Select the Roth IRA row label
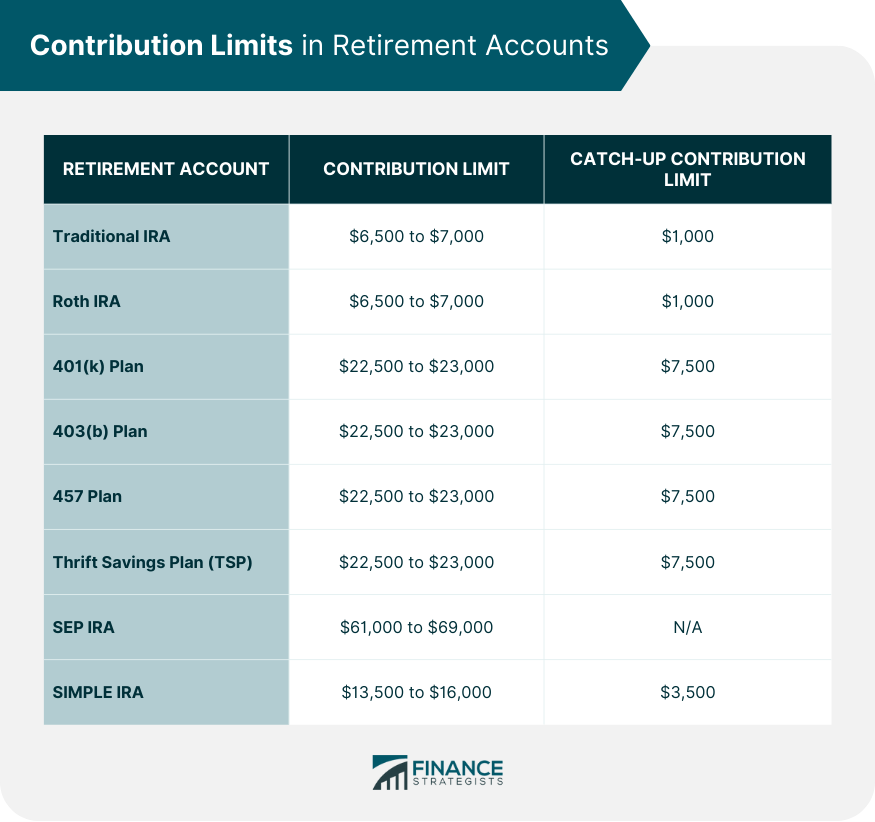The width and height of the screenshot is (875, 822). click(x=87, y=301)
